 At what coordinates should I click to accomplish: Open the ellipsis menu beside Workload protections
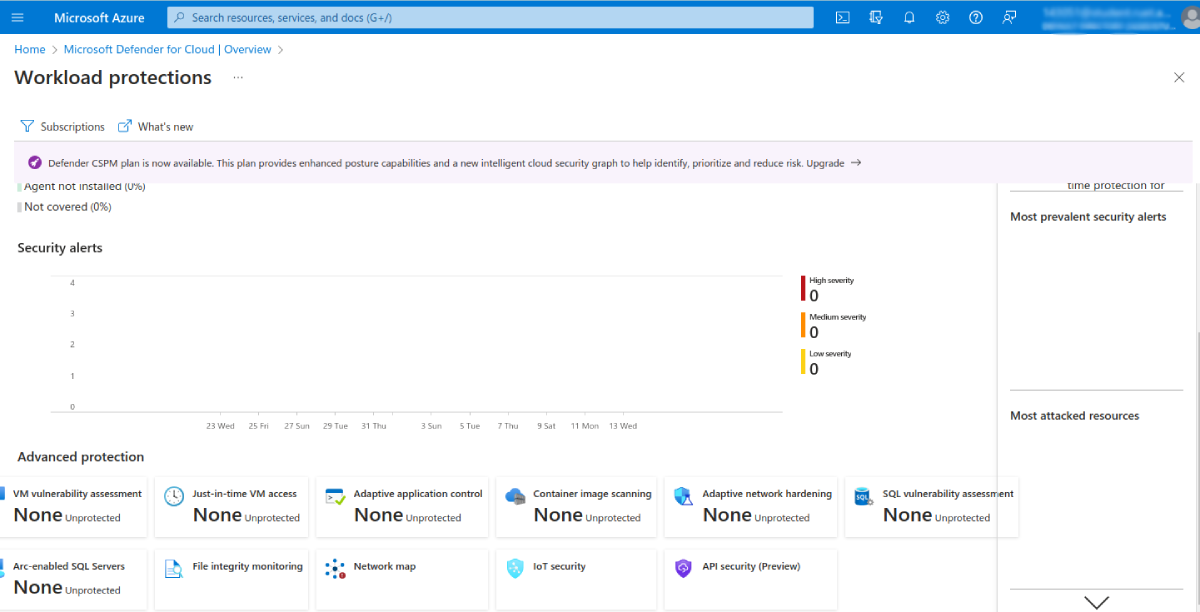[x=238, y=77]
